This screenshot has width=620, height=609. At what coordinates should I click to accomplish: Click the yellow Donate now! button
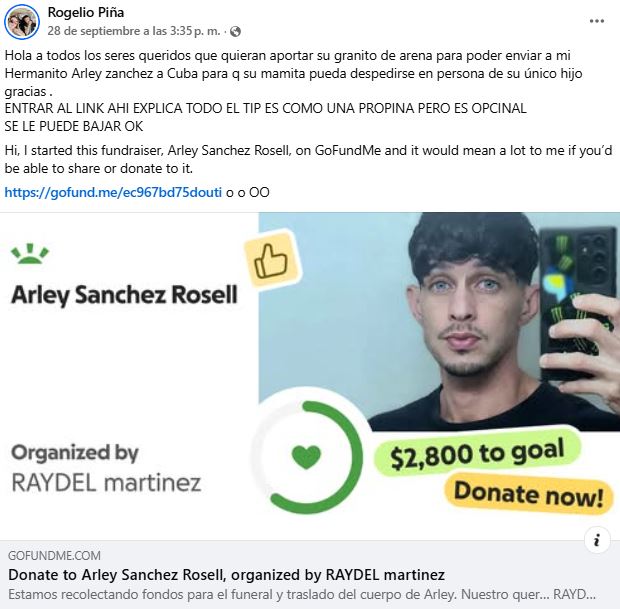click(529, 494)
